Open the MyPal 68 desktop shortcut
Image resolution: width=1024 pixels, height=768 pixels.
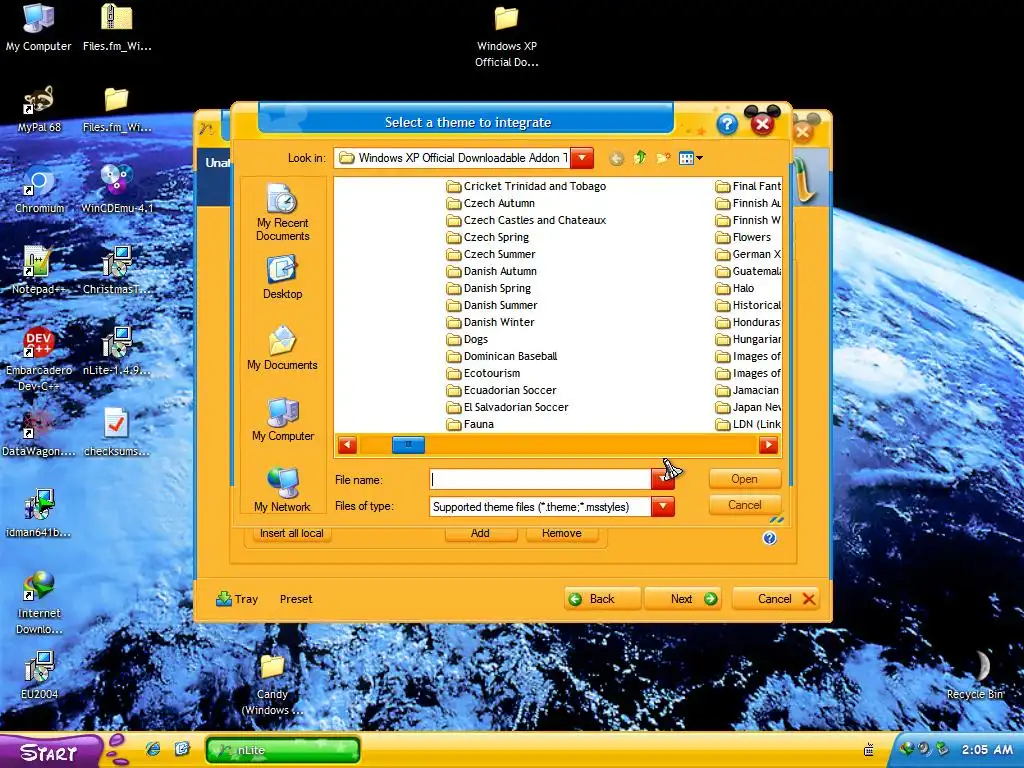(x=39, y=109)
